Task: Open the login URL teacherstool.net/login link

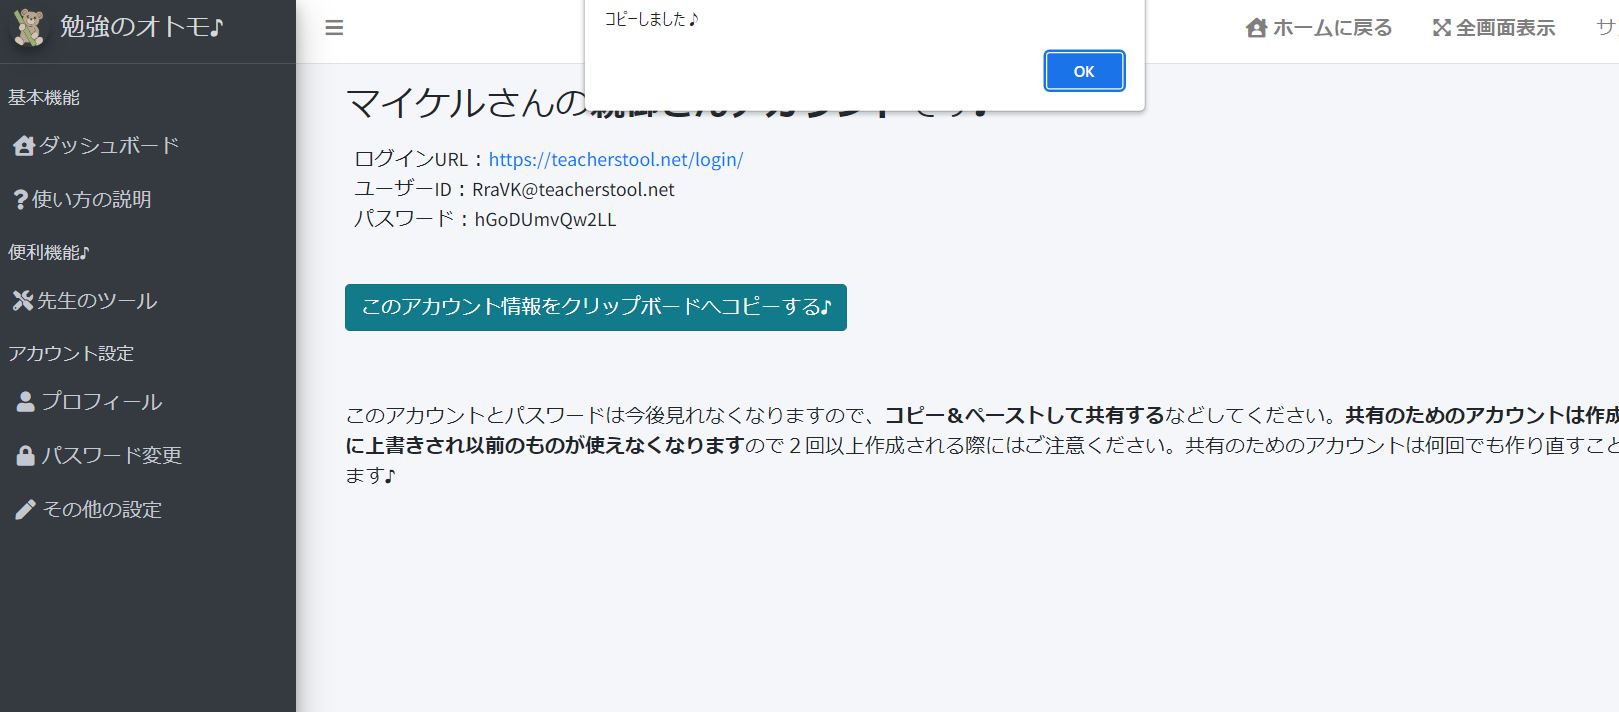Action: [x=616, y=160]
